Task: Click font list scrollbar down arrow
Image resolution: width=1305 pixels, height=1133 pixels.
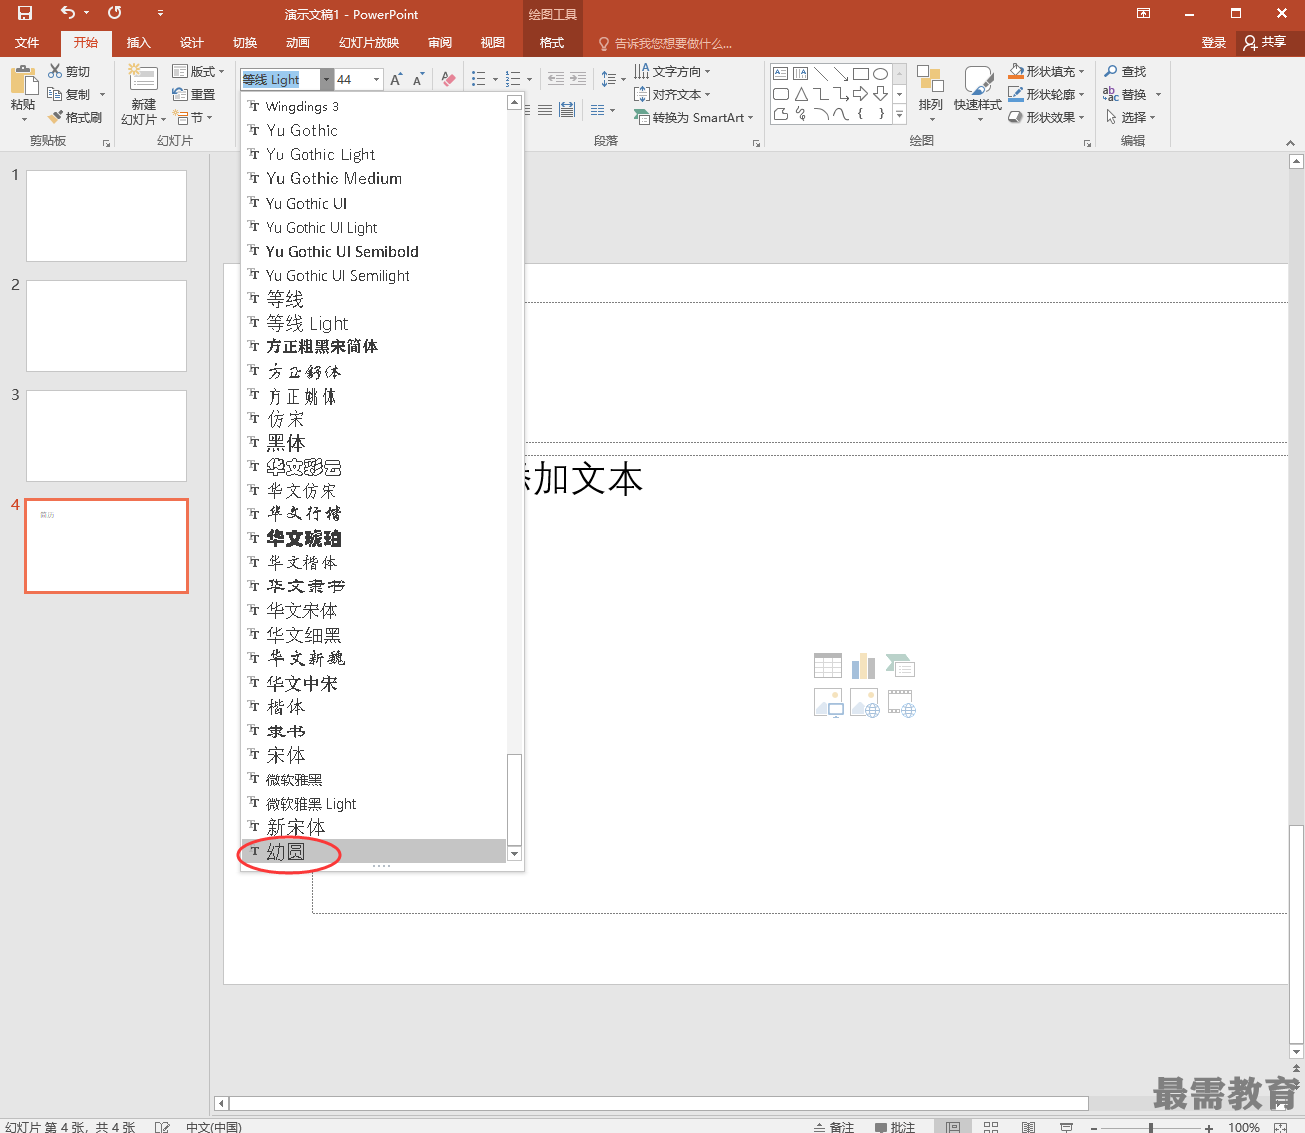Action: (x=514, y=853)
